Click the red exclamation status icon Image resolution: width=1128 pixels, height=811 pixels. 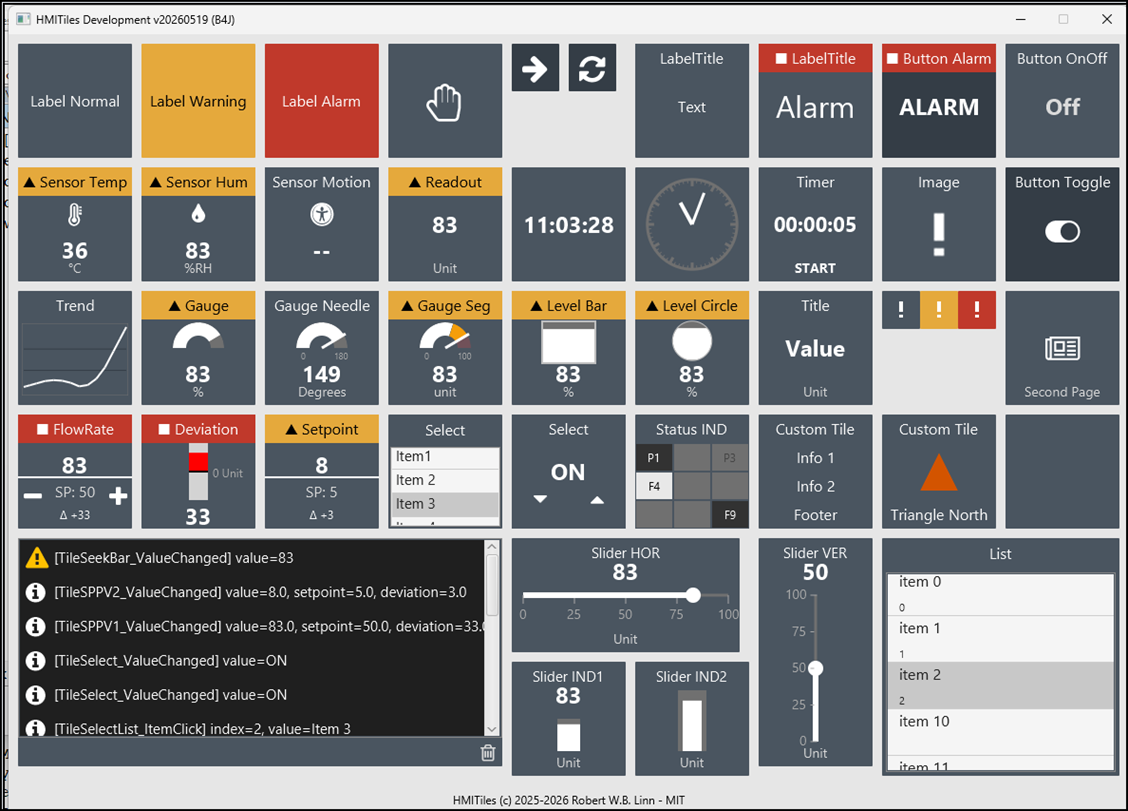click(x=977, y=310)
